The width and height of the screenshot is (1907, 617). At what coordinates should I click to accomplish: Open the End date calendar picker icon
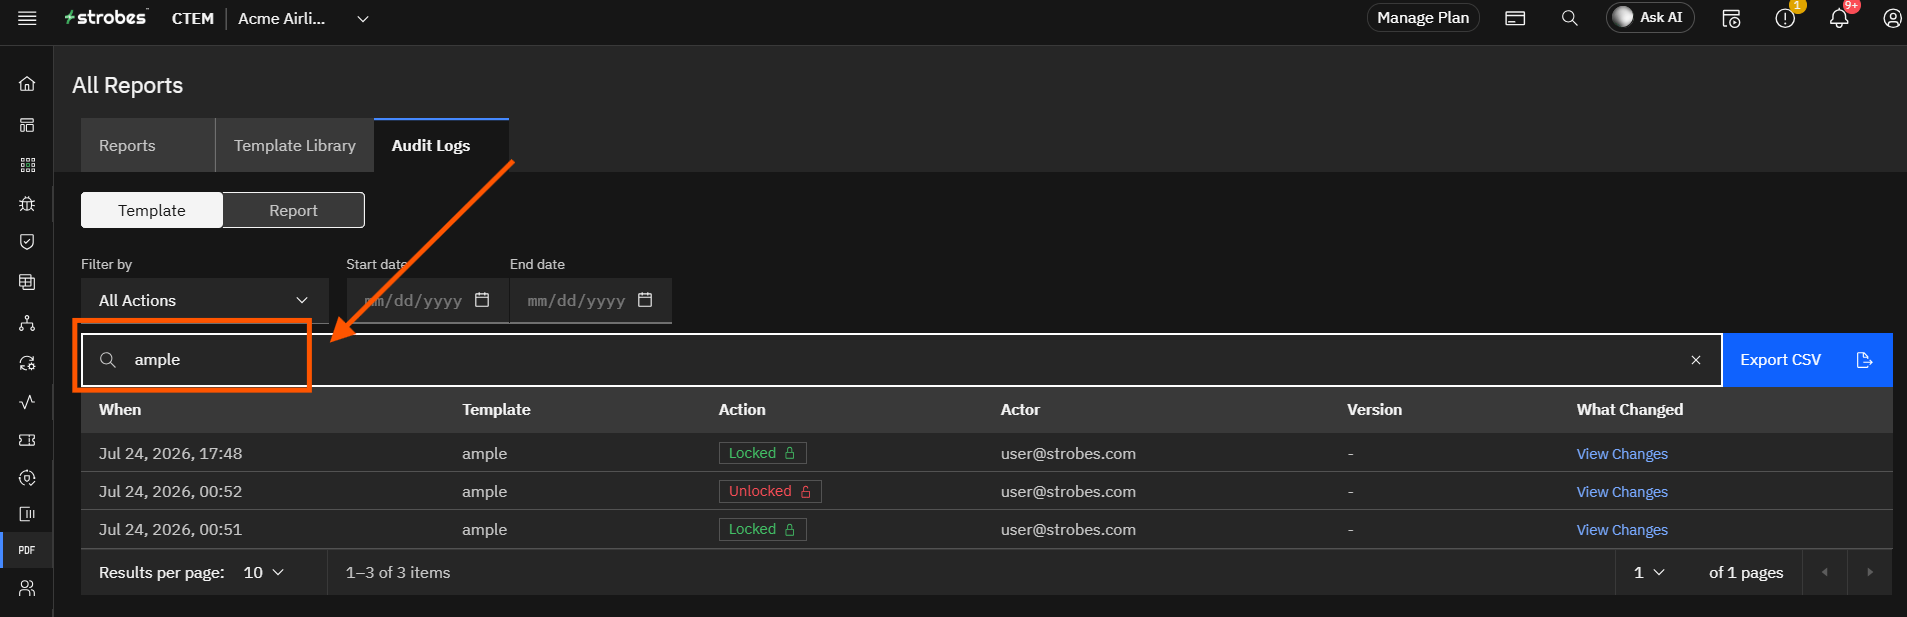click(645, 300)
